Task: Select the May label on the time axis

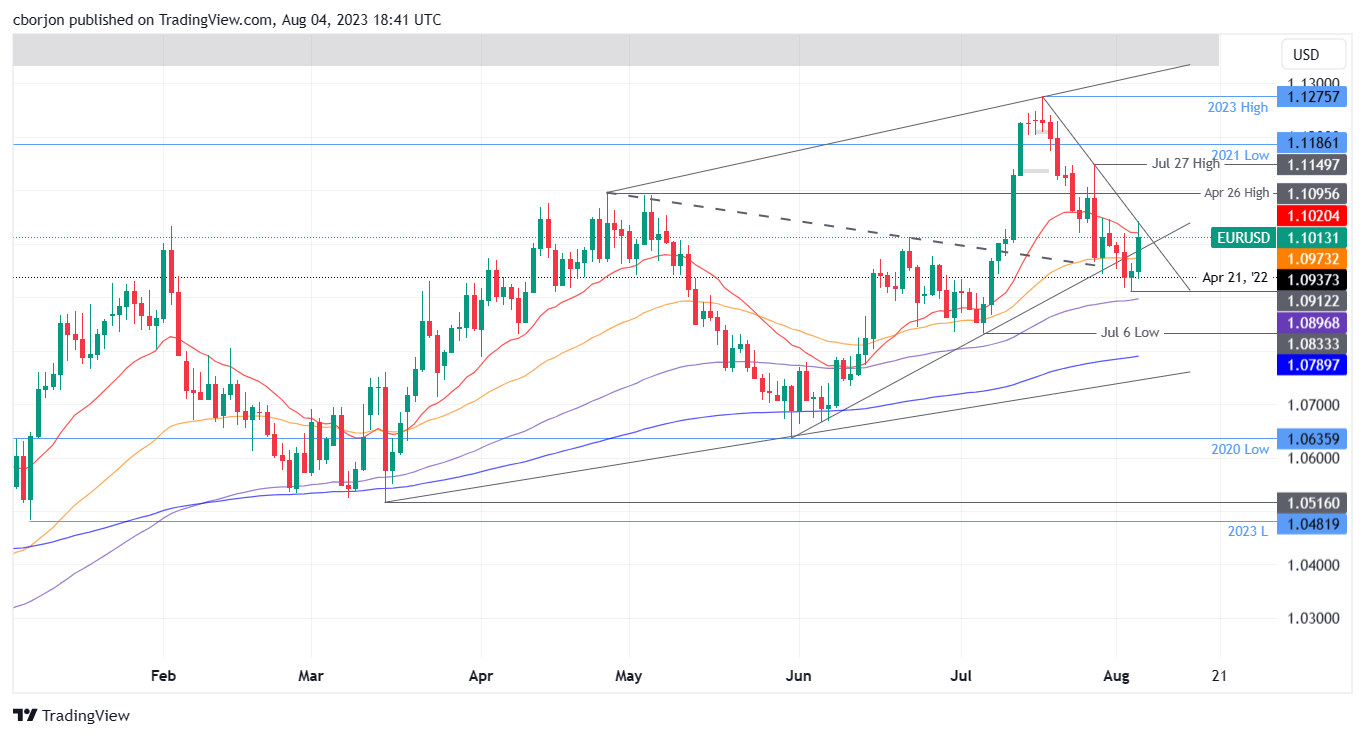Action: point(629,676)
